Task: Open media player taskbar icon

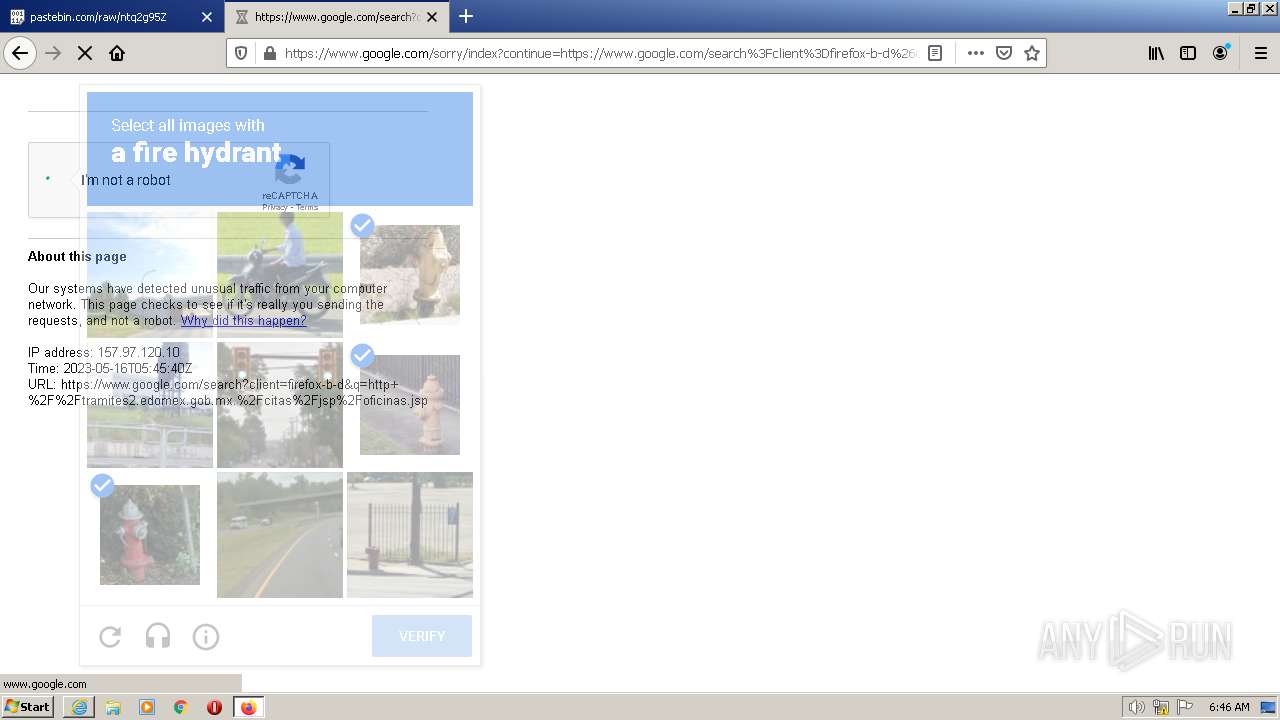Action: (147, 707)
